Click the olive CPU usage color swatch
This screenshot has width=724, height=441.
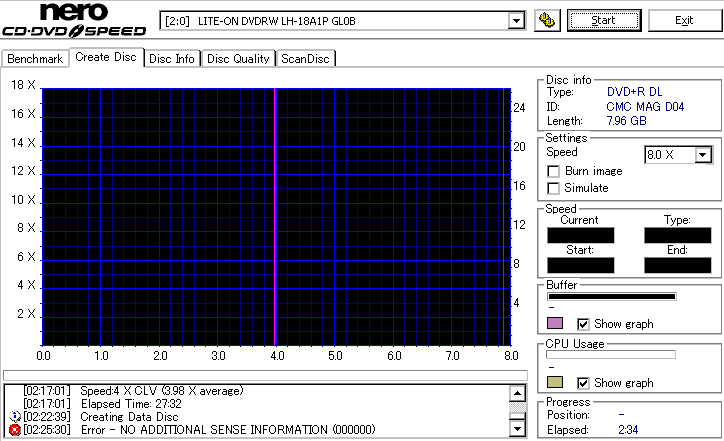(x=555, y=382)
